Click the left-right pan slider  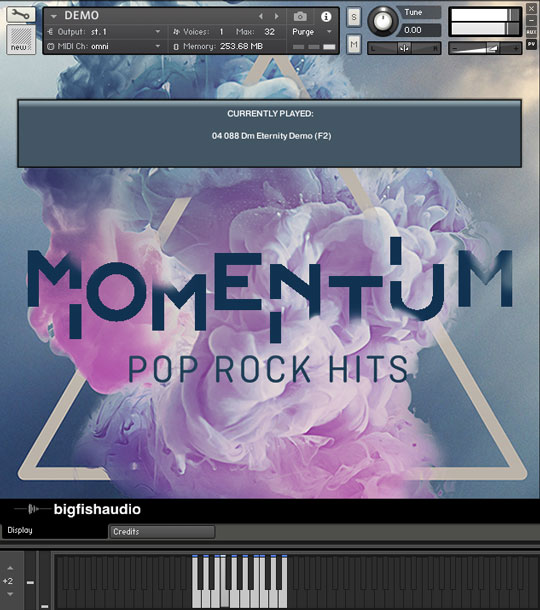pos(404,48)
